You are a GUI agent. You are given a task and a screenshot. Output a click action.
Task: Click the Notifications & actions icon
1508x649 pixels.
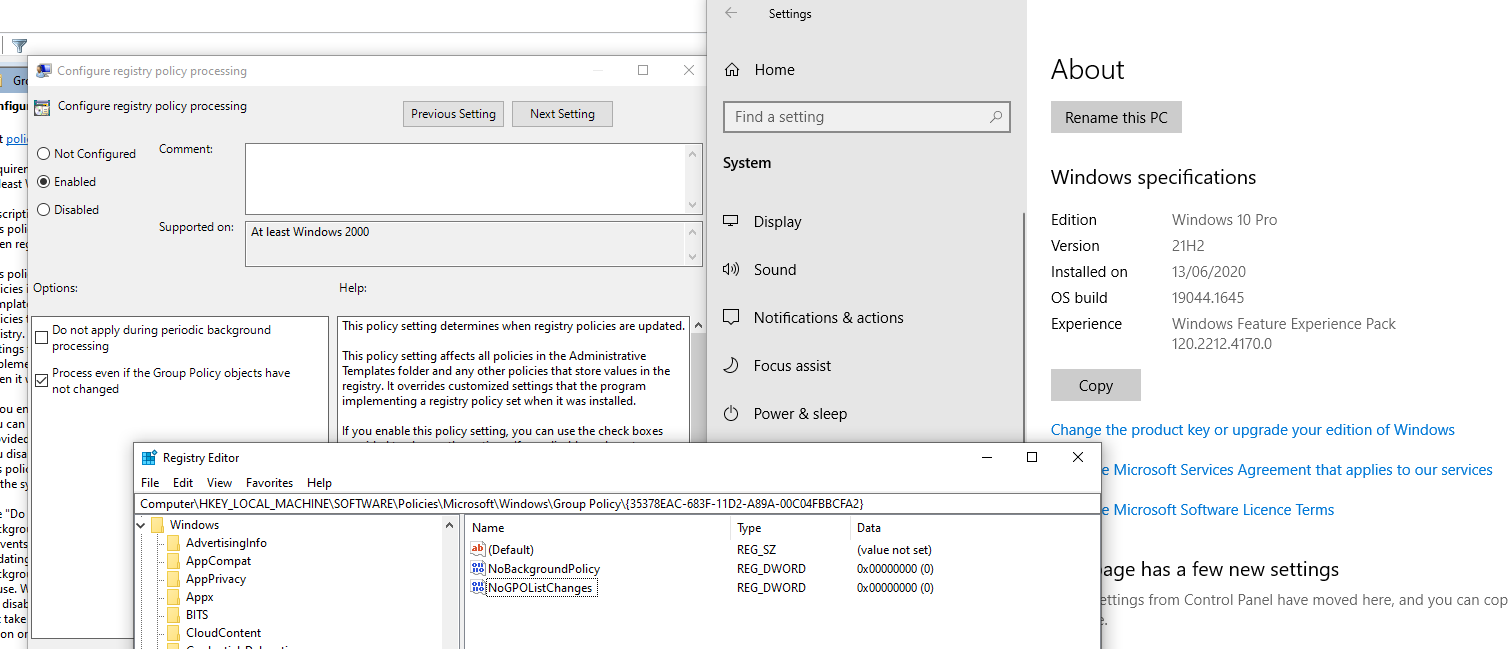(731, 317)
